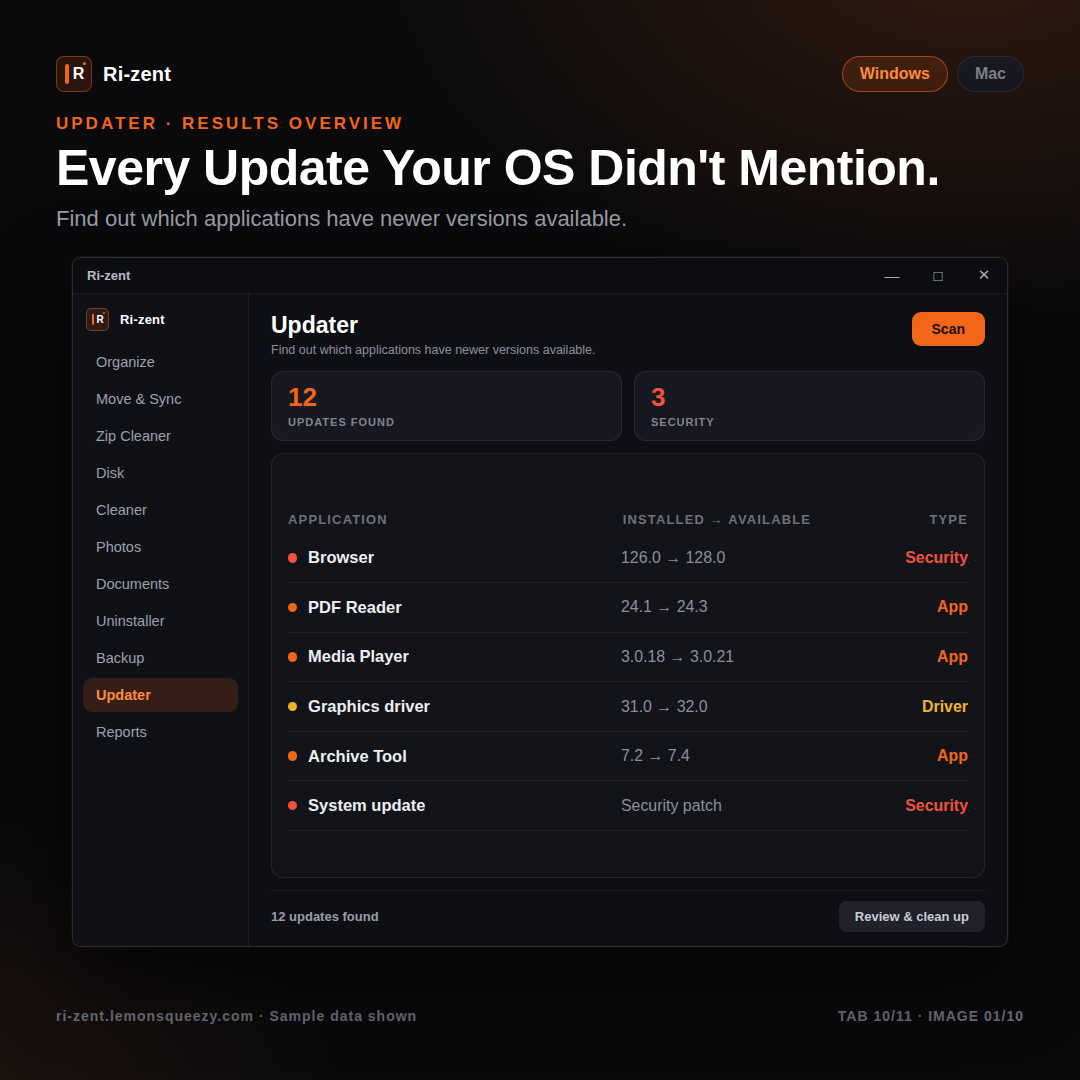The image size is (1080, 1080).
Task: Open Zip Cleaner from the sidebar
Action: tap(160, 437)
